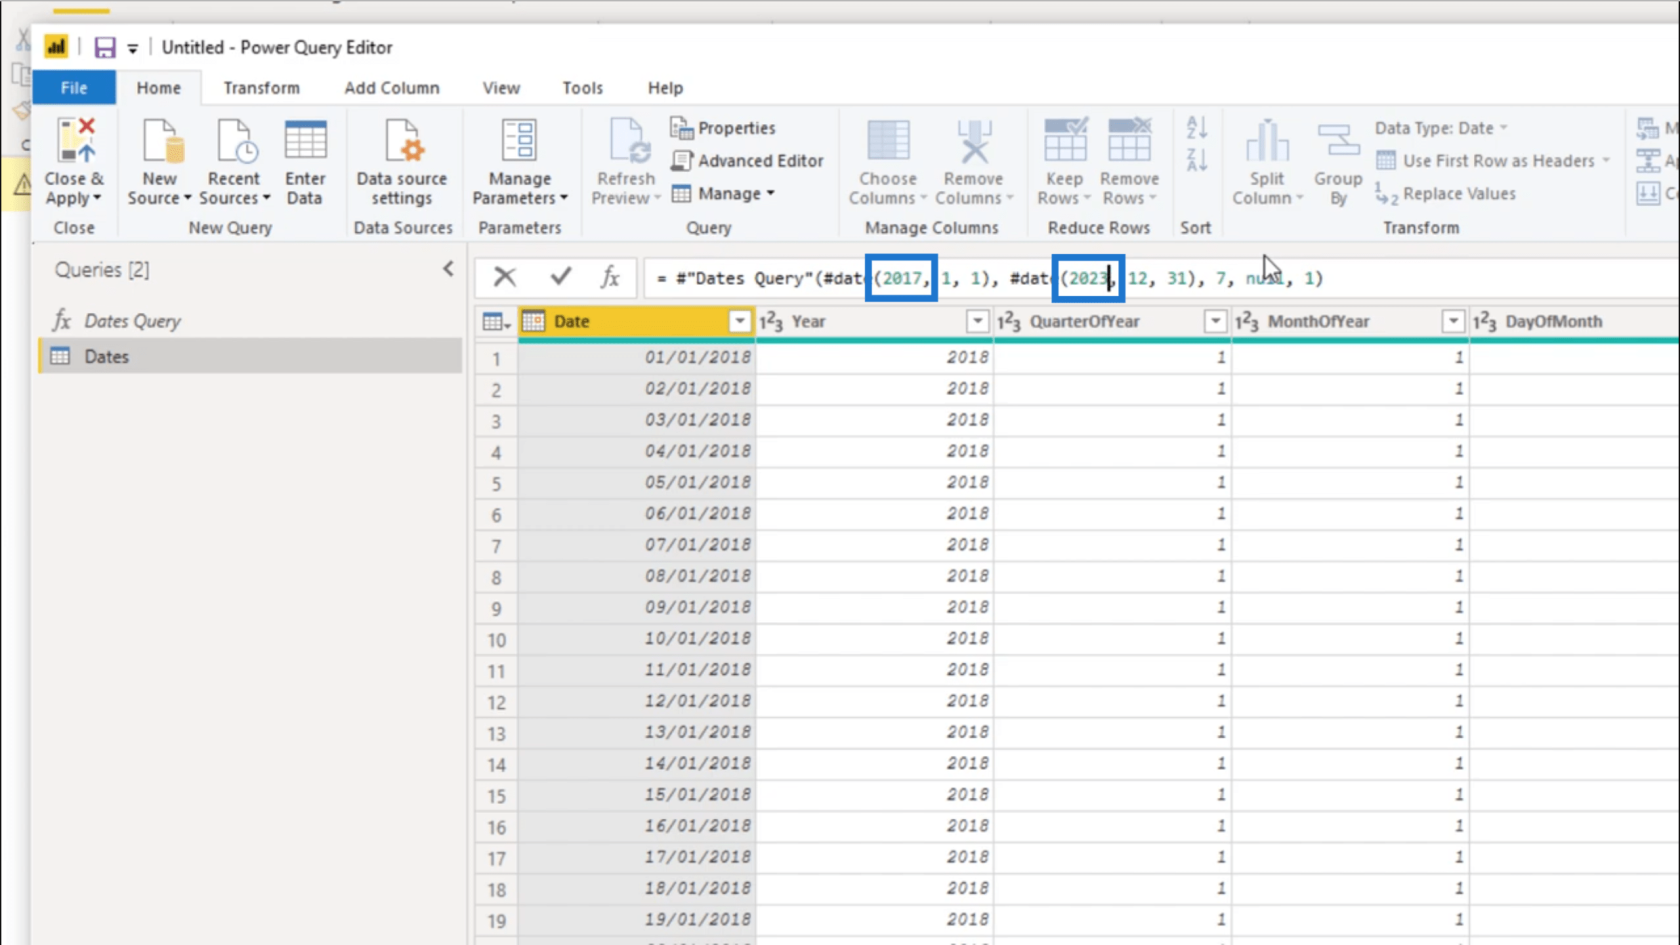Image resolution: width=1680 pixels, height=945 pixels.
Task: Open the MonthOfYear column filter dropdown
Action: [1453, 321]
